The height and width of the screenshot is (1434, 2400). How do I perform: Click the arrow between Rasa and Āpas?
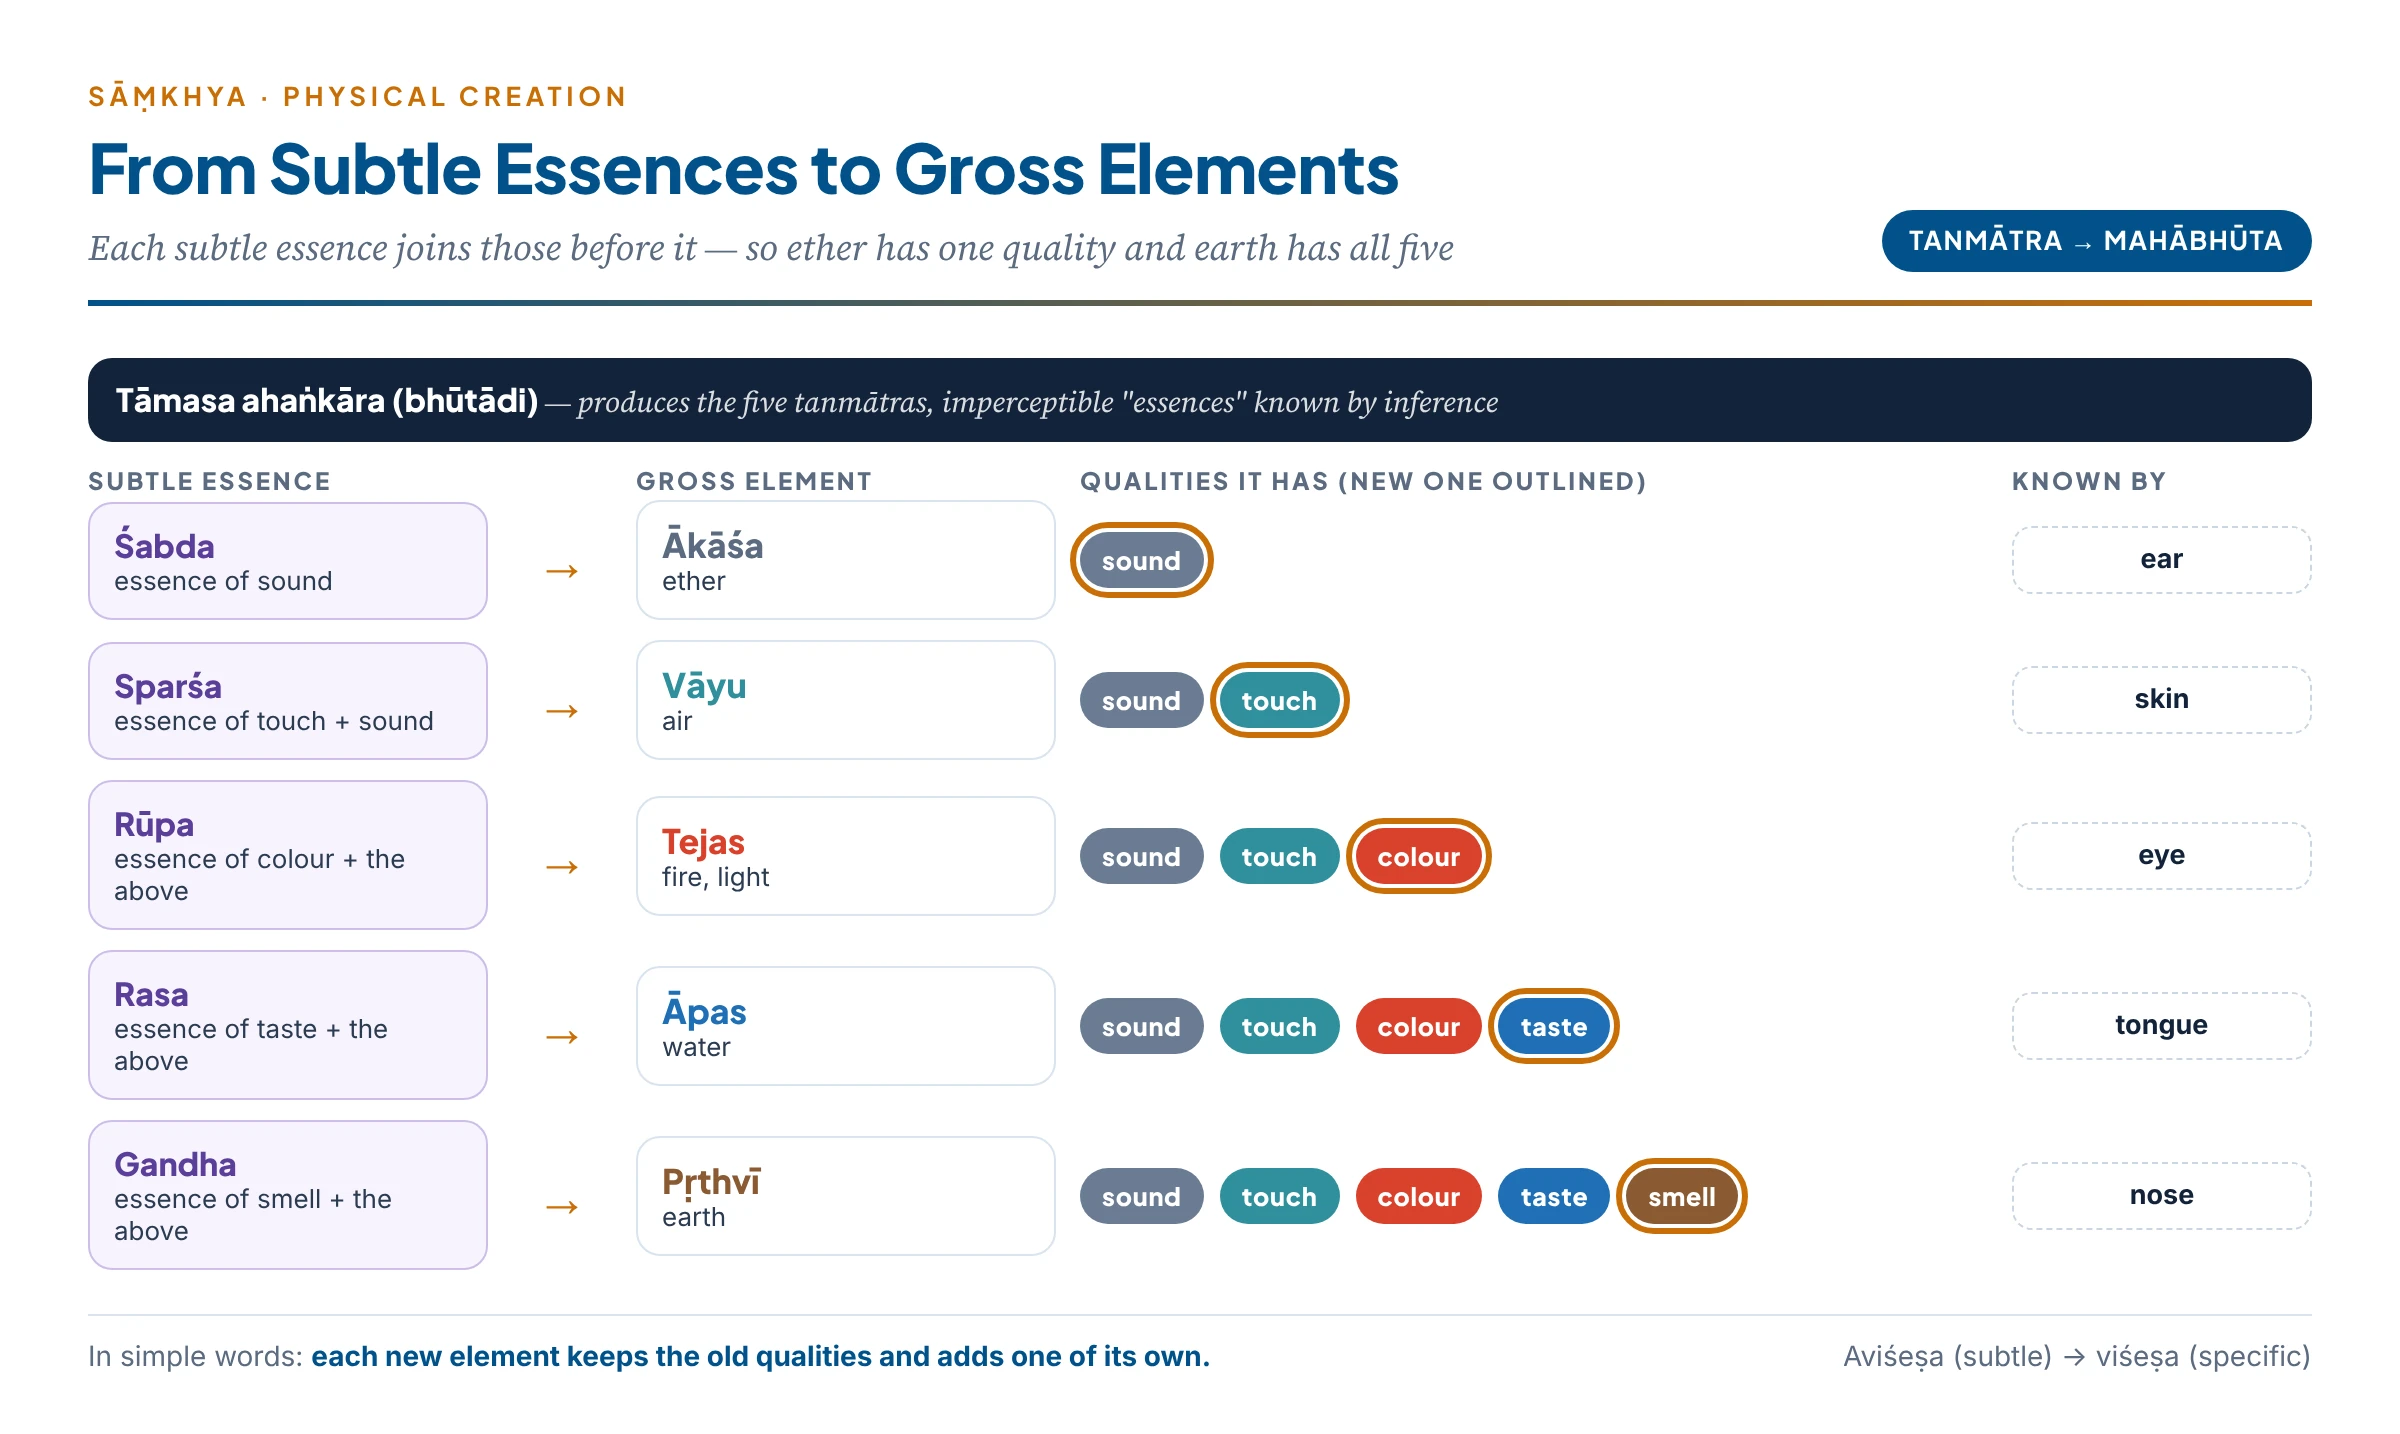562,1037
